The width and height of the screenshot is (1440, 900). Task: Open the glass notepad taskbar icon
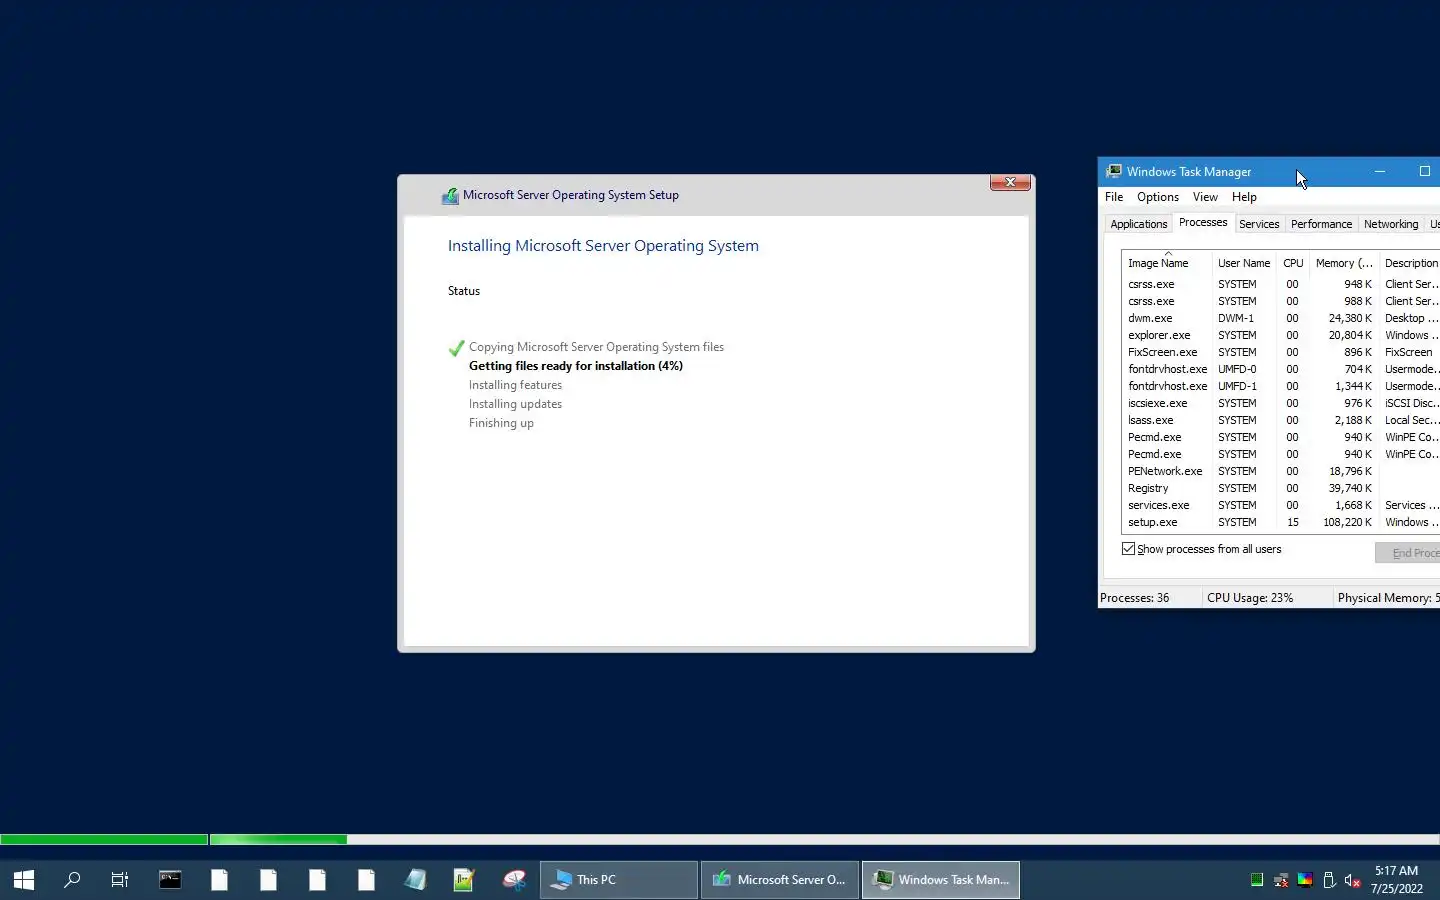(x=415, y=880)
